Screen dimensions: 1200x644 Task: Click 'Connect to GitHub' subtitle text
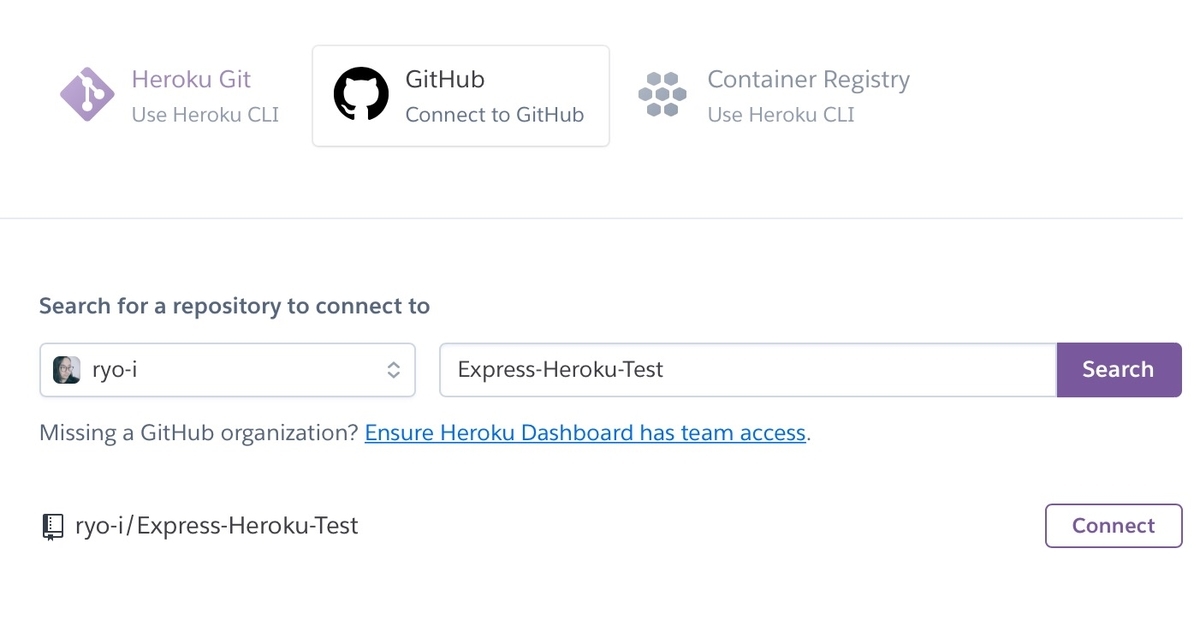click(495, 115)
